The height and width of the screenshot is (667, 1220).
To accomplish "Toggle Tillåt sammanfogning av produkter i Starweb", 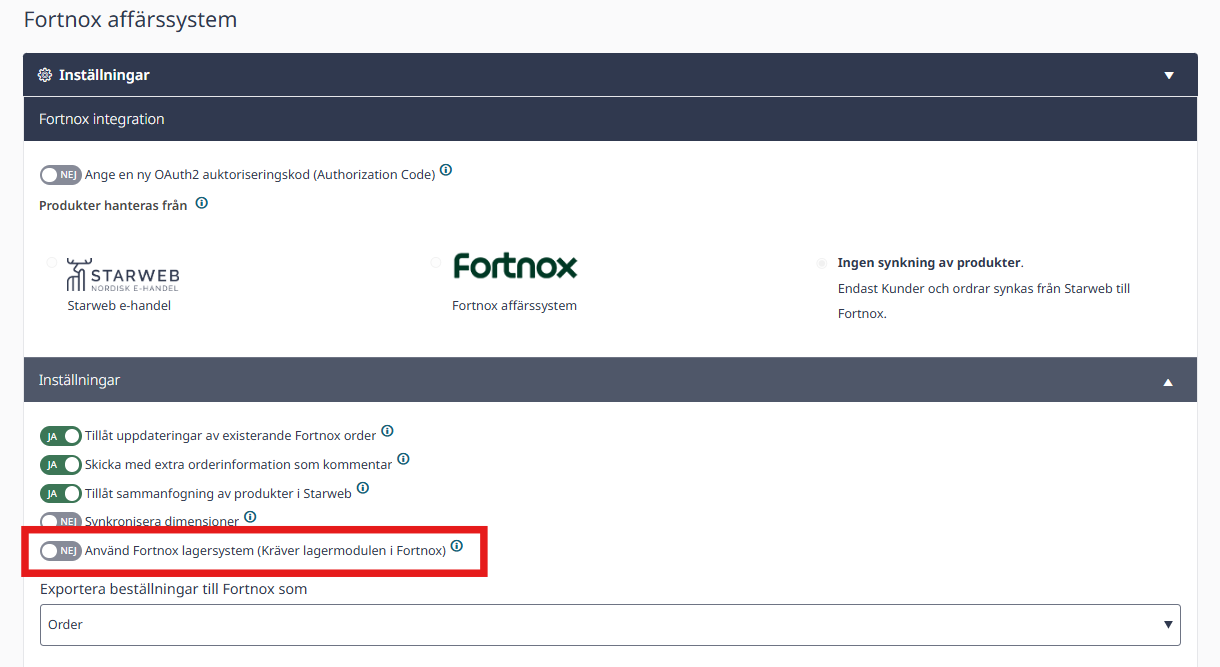I will tap(60, 493).
